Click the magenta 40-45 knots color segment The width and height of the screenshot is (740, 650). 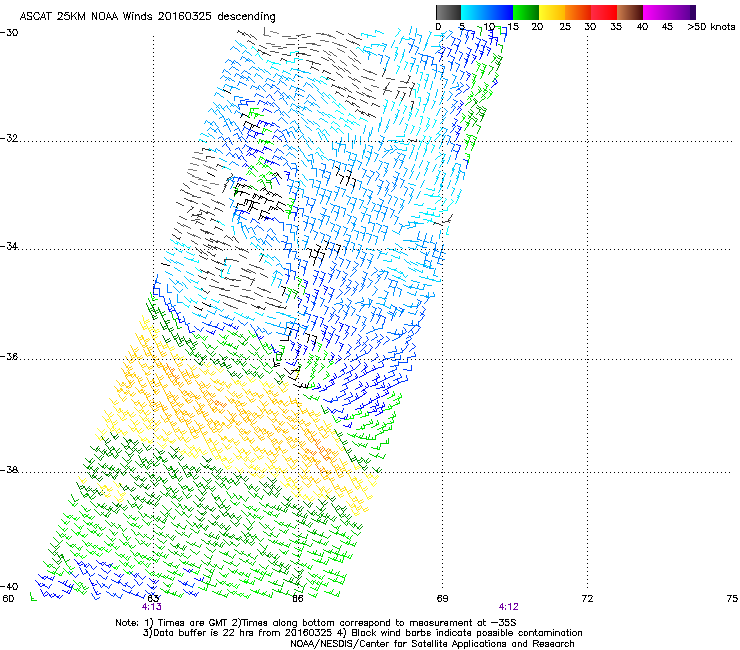(656, 12)
